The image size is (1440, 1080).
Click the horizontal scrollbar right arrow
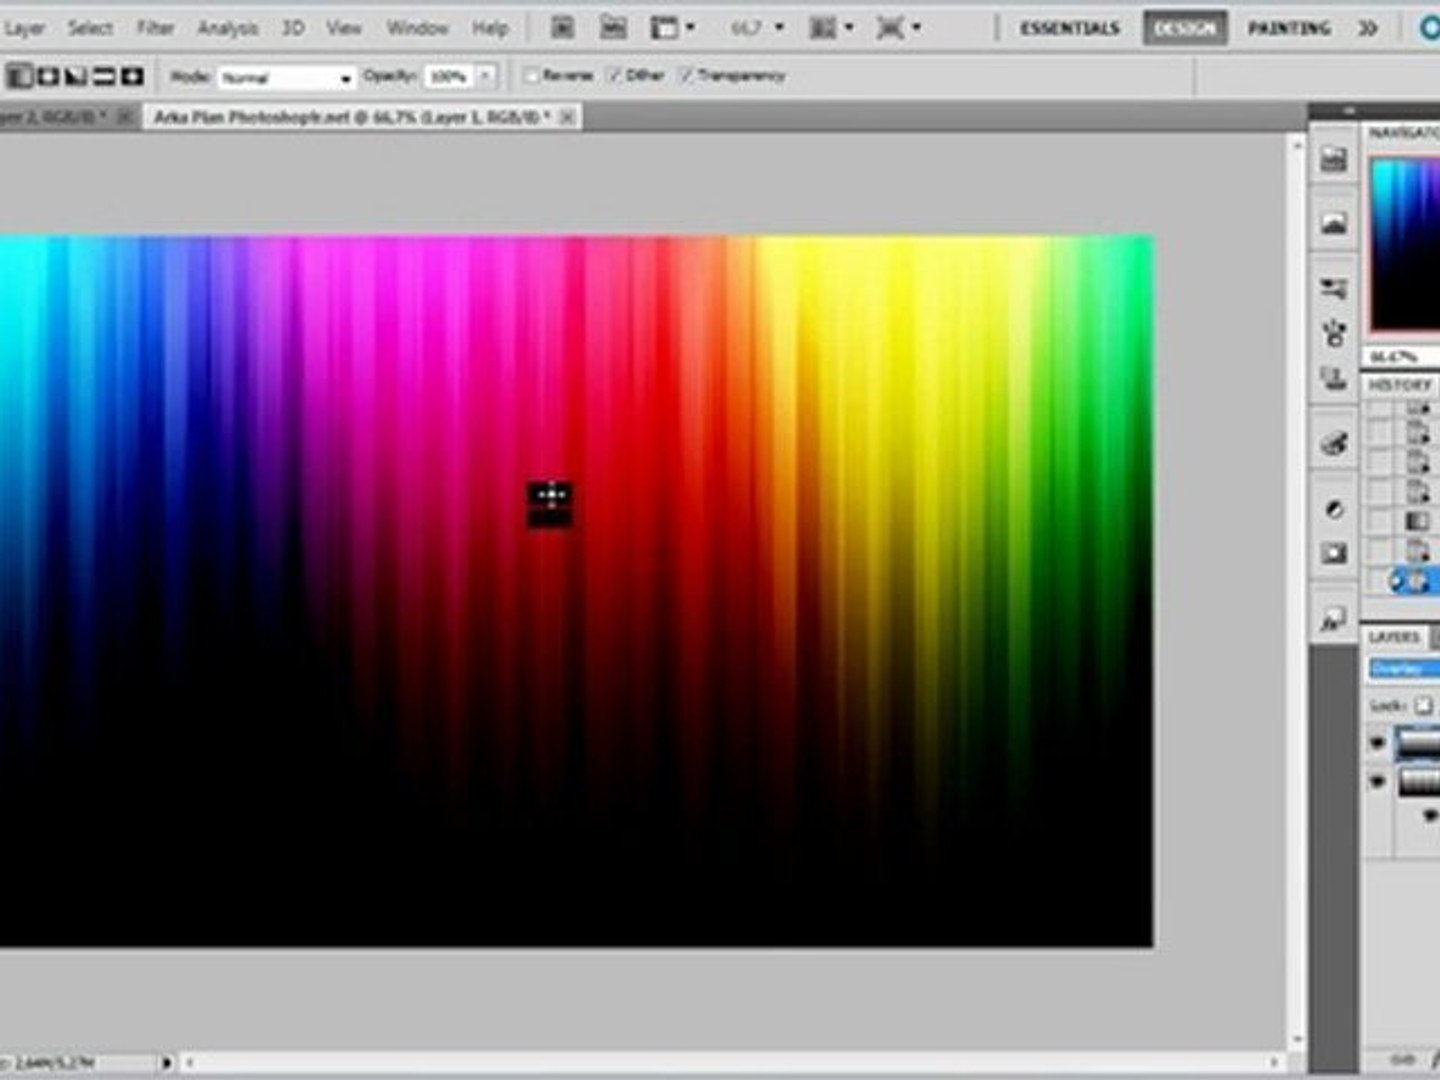pos(1275,1062)
